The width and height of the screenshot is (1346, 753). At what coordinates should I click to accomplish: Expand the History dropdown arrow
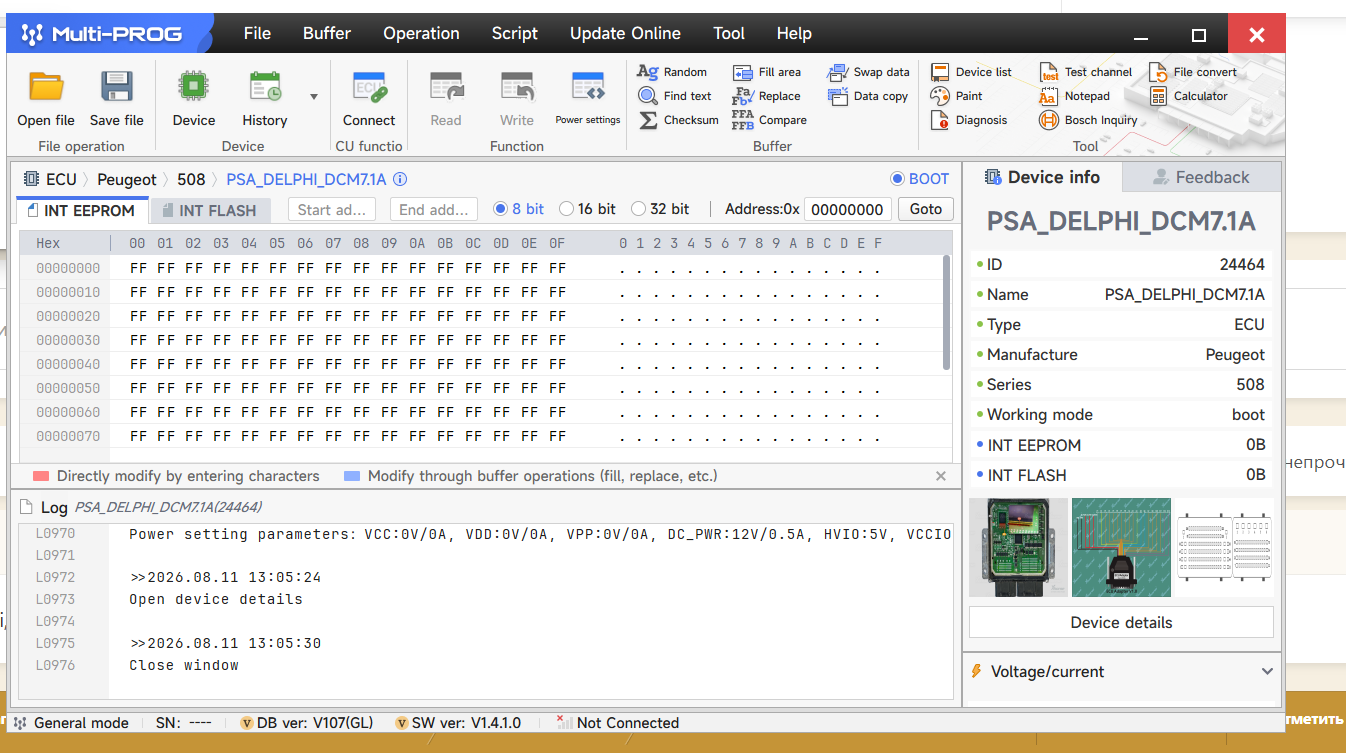(x=314, y=97)
